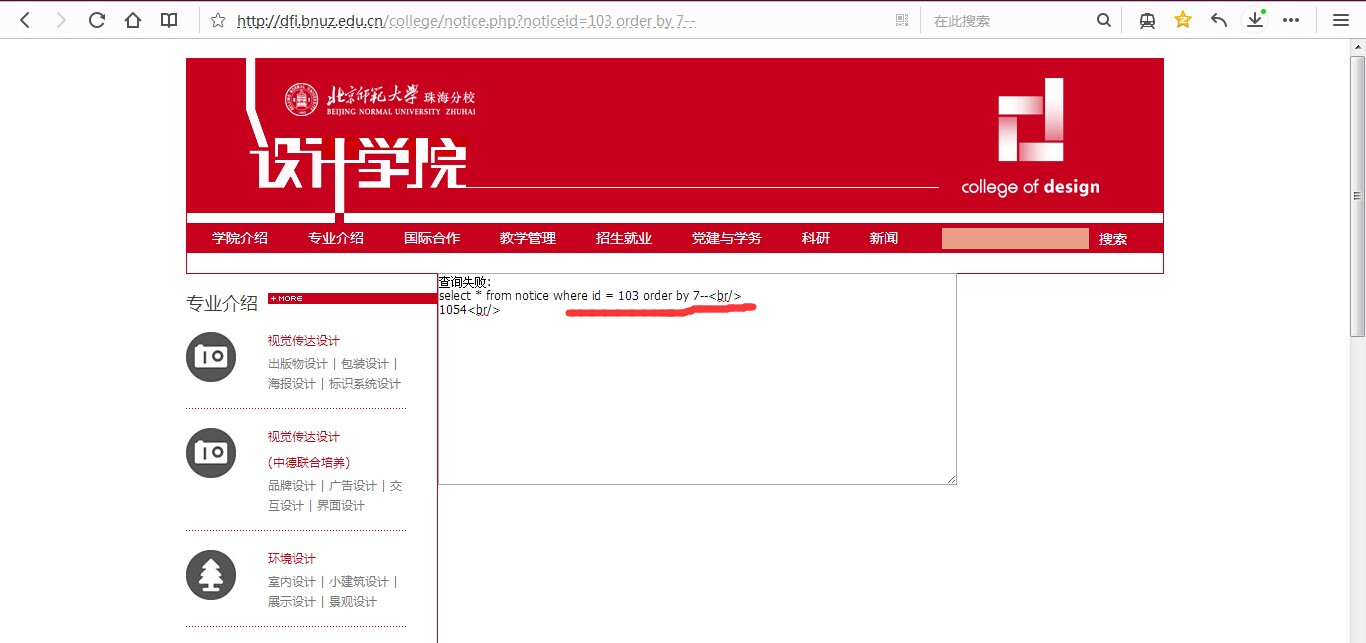Click the 专业介绍 sidebar heading
The width and height of the screenshot is (1366, 643).
(x=222, y=303)
